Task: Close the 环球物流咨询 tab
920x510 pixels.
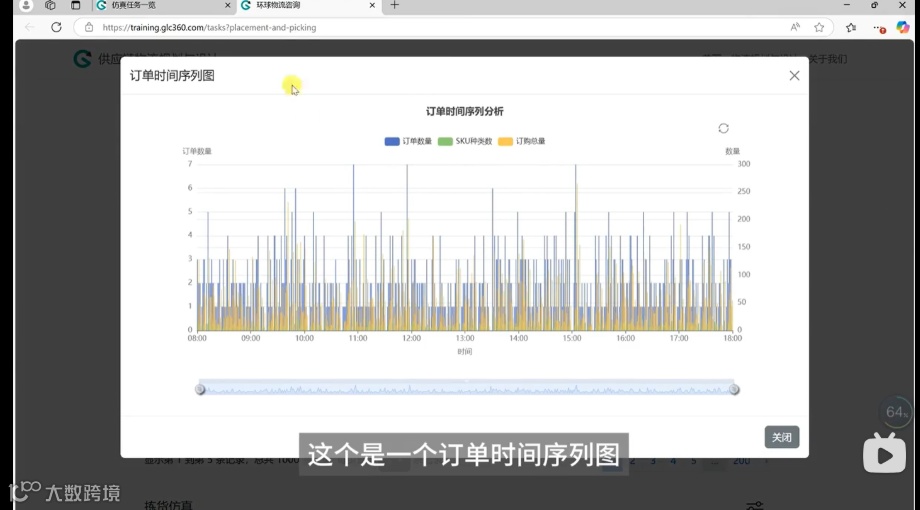Action: click(372, 5)
